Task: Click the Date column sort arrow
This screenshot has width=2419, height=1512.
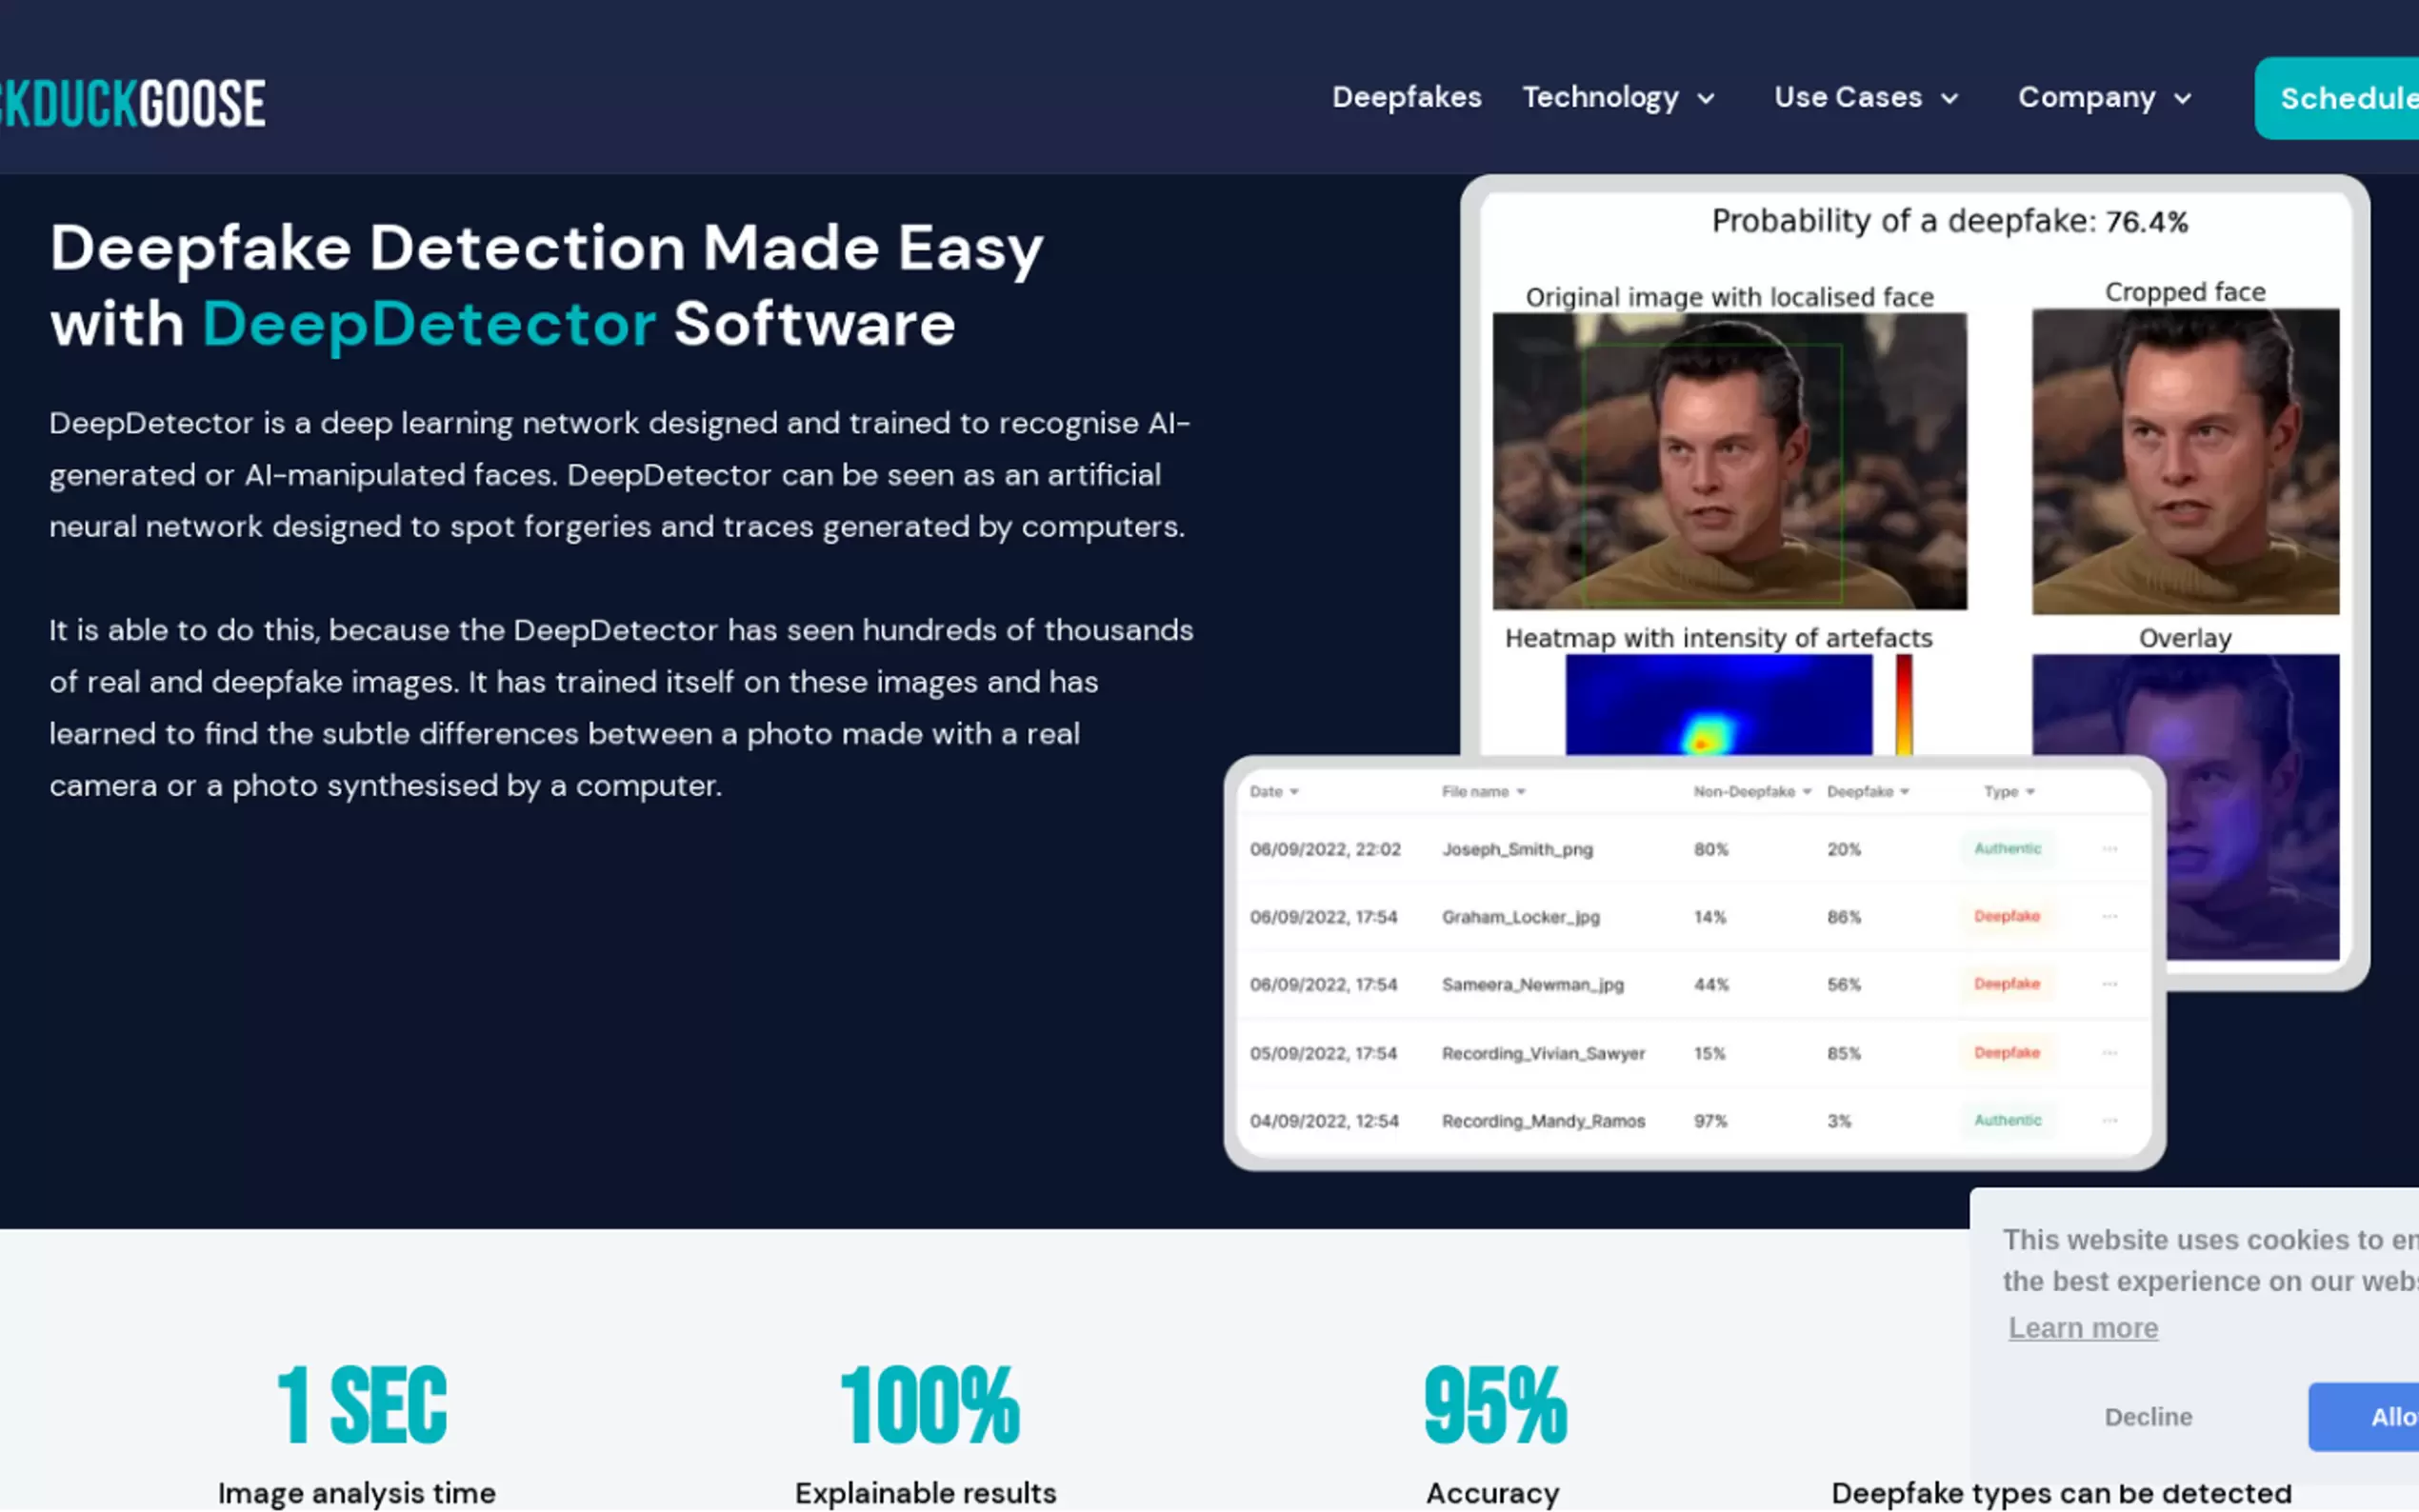Action: (1294, 792)
